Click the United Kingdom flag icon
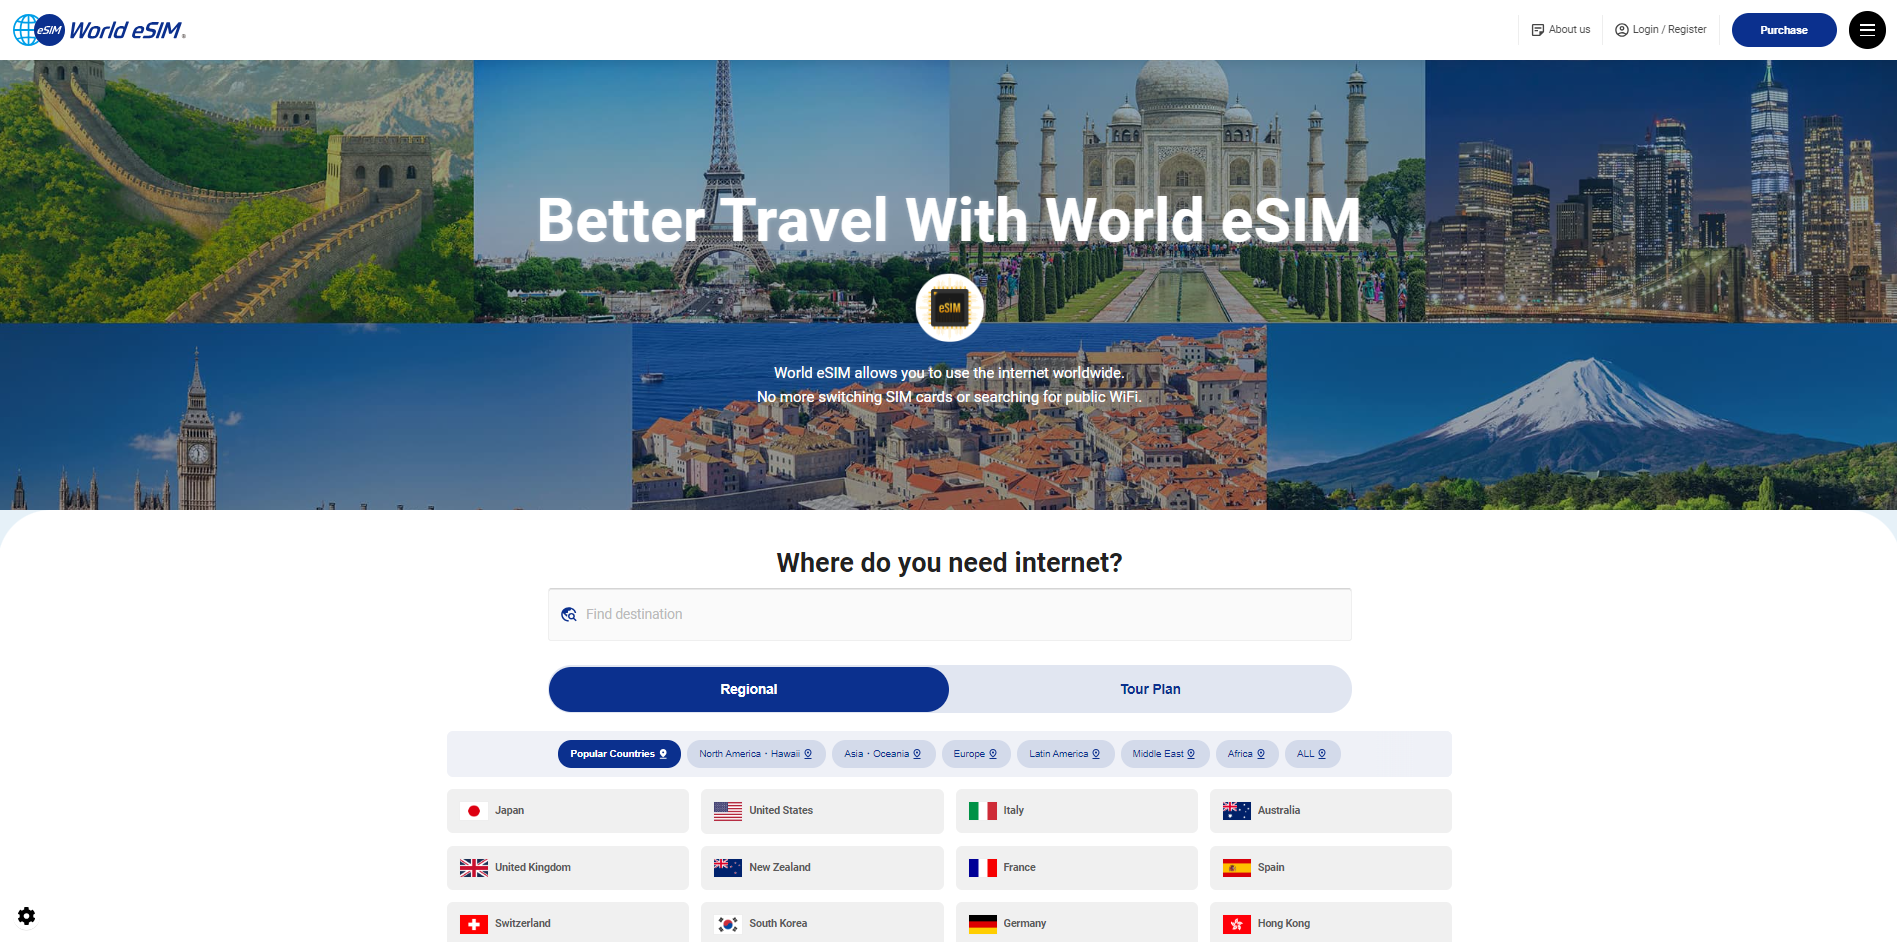Viewport: 1897px width, 942px height. coord(474,868)
